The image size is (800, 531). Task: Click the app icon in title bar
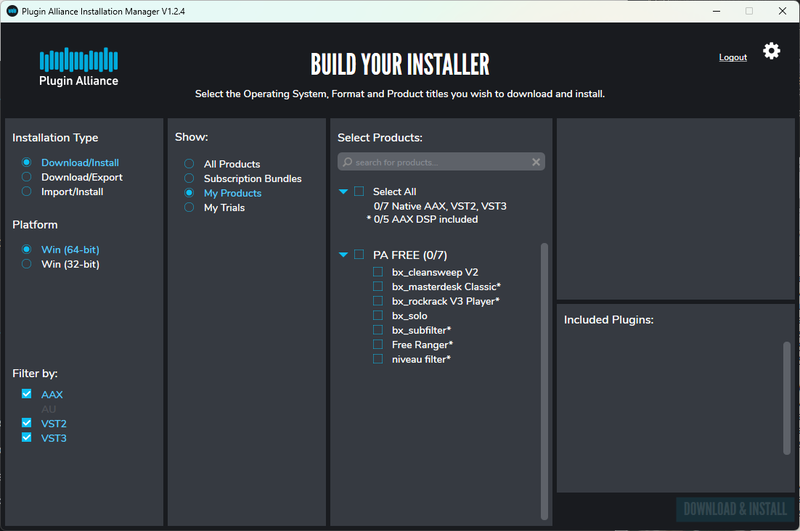click(12, 11)
